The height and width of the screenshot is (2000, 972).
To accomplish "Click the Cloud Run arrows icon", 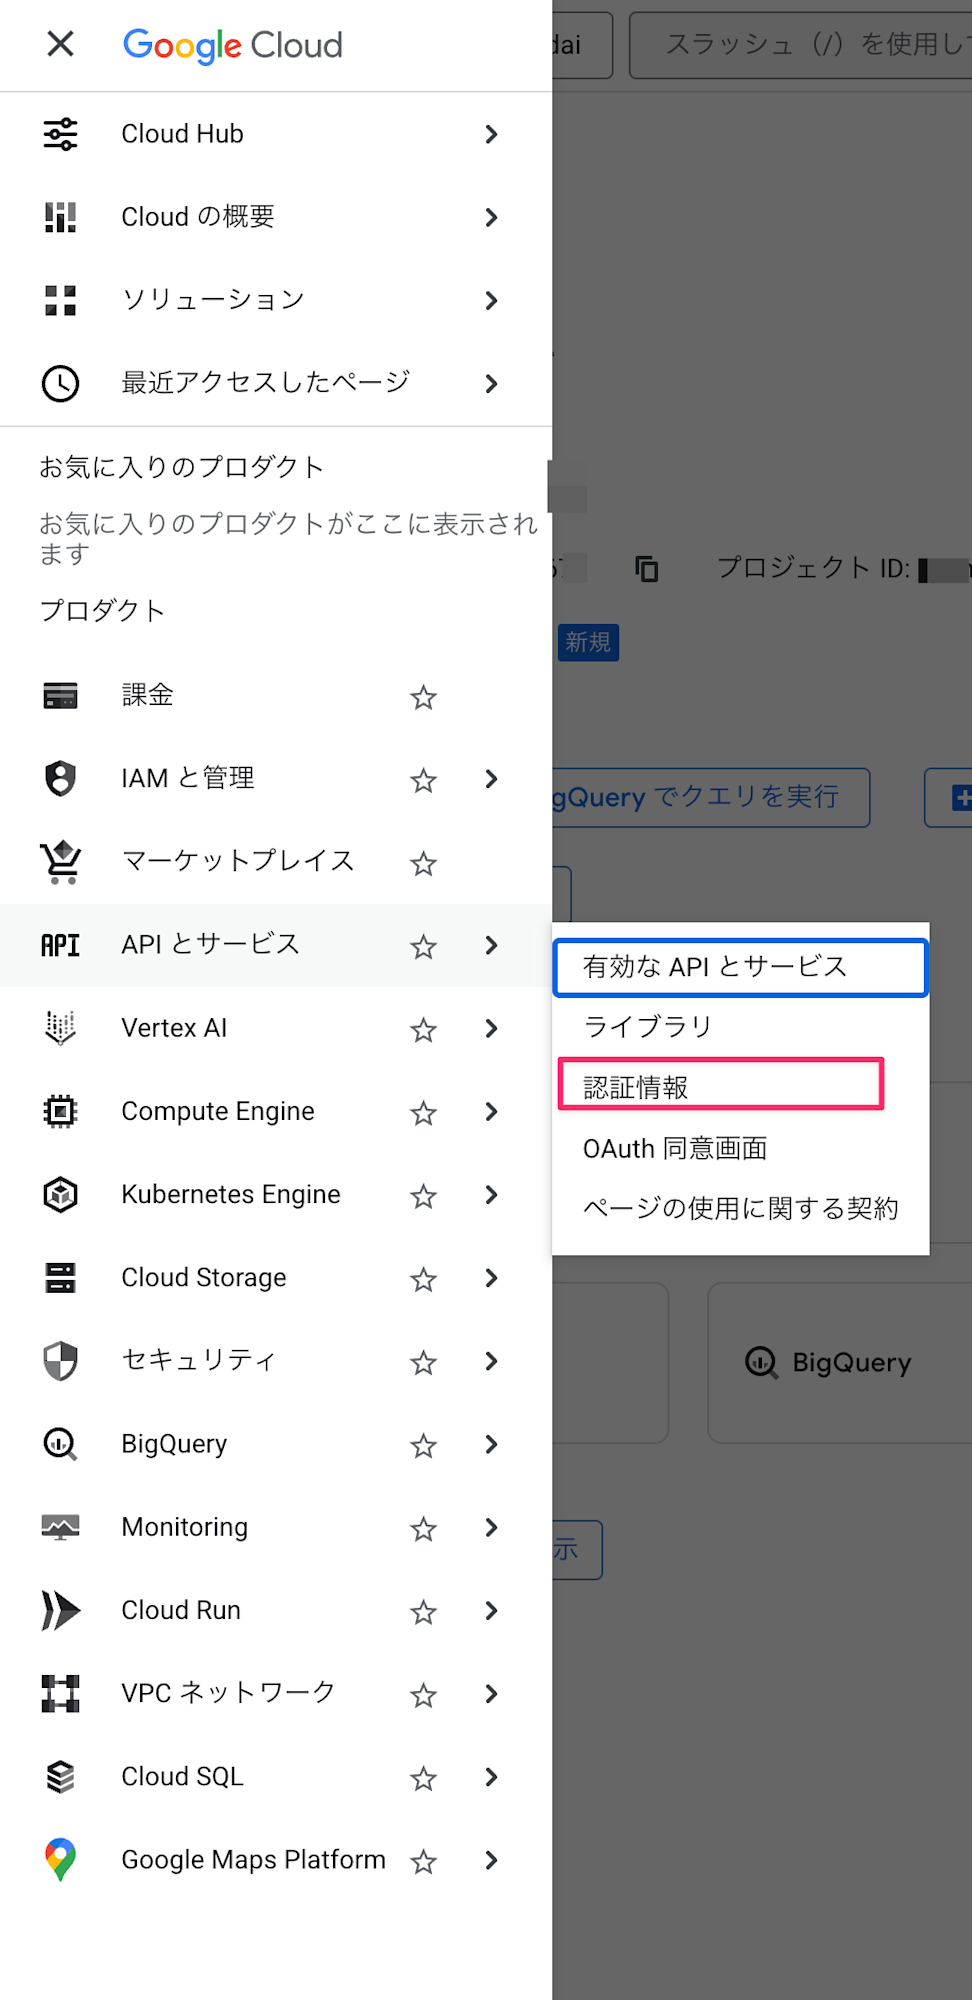I will (x=60, y=1610).
